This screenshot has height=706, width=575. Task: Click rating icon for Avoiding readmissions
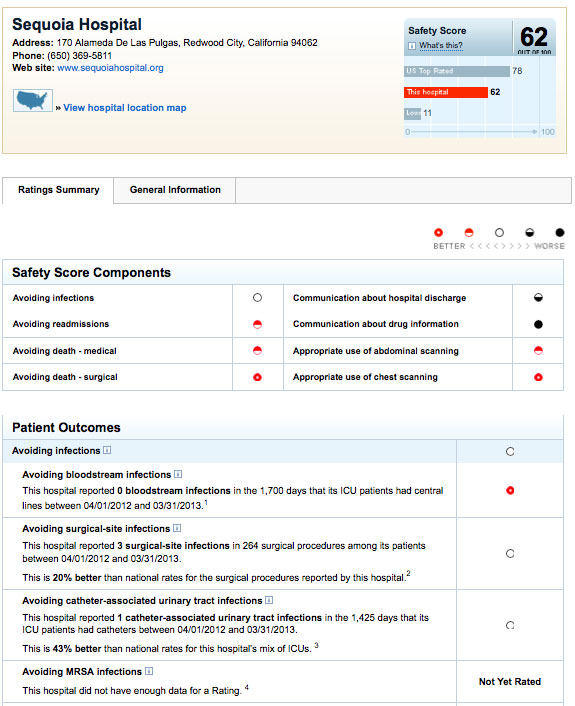pyautogui.click(x=257, y=324)
